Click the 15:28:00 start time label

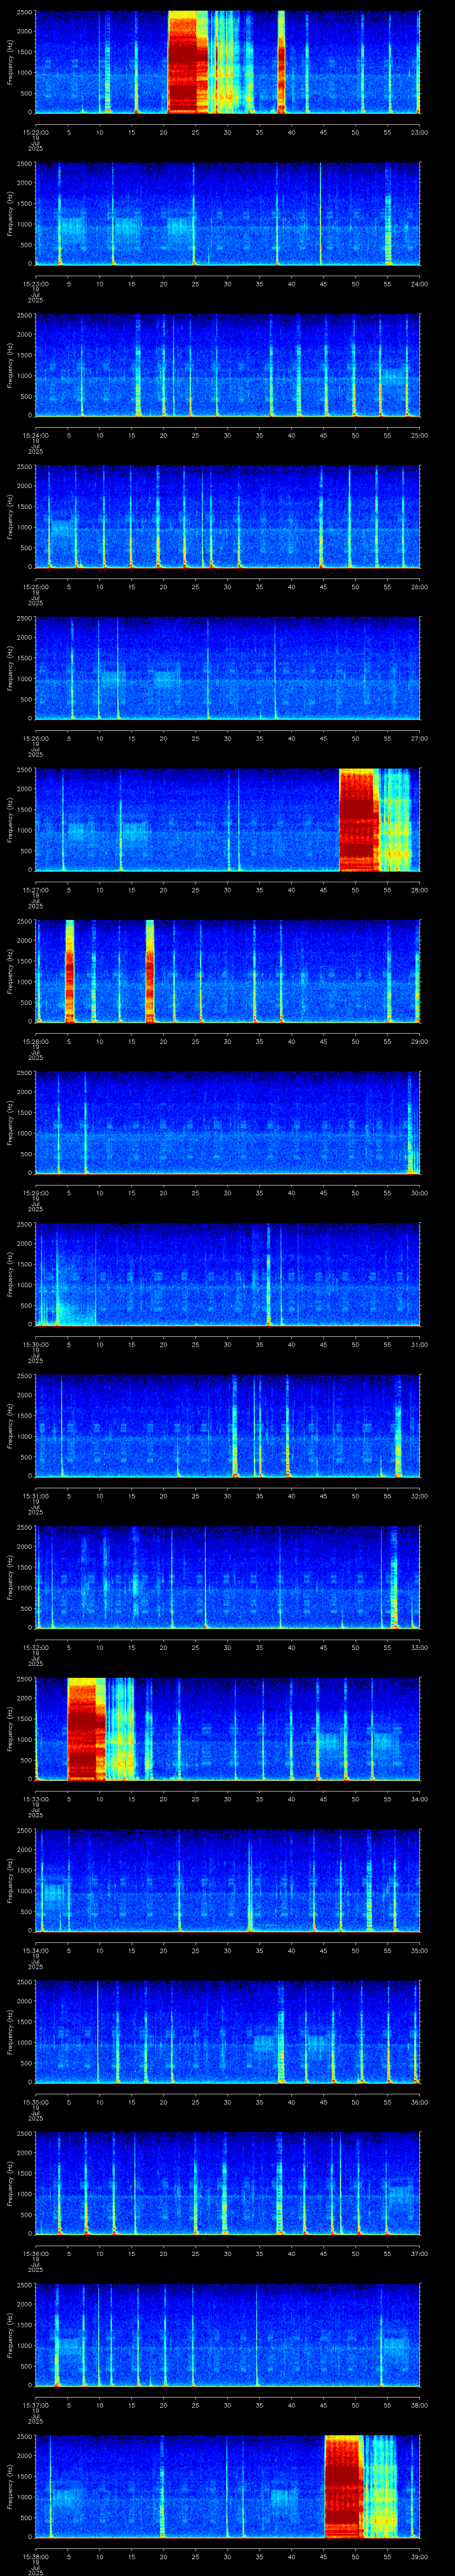coord(35,1041)
